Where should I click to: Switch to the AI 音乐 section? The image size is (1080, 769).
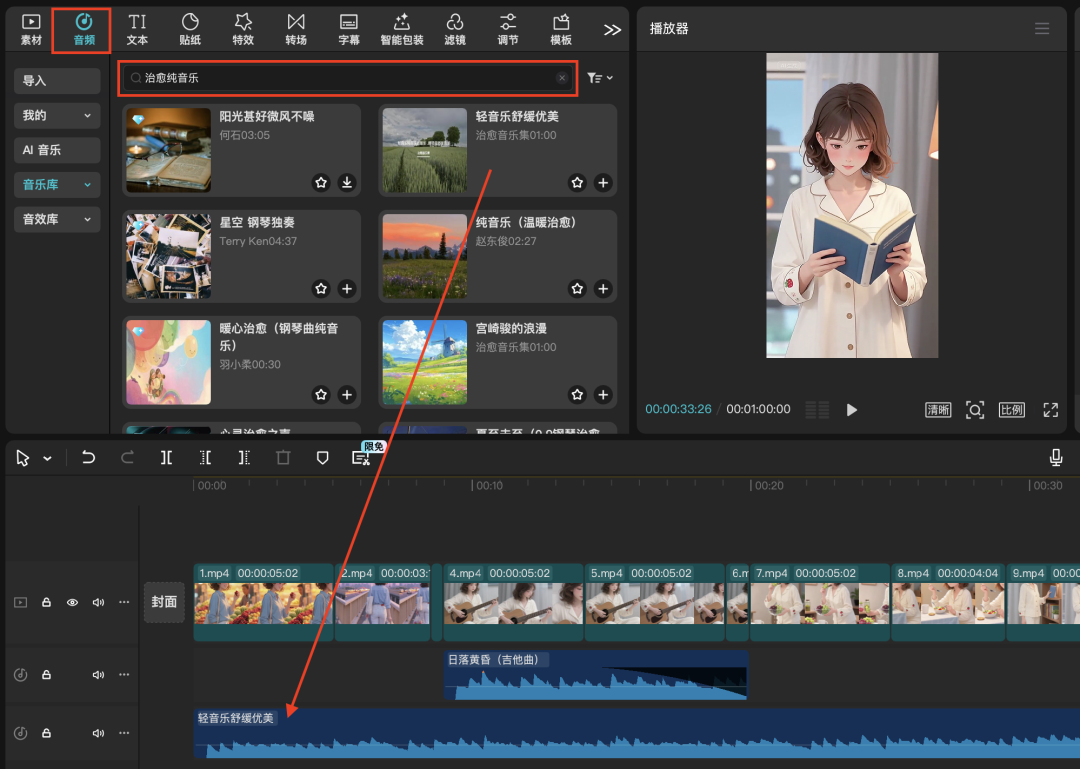56,149
